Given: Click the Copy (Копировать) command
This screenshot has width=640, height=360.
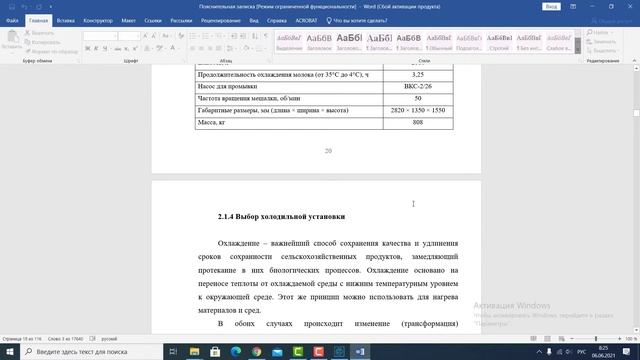Looking at the screenshot, I should [x=42, y=42].
